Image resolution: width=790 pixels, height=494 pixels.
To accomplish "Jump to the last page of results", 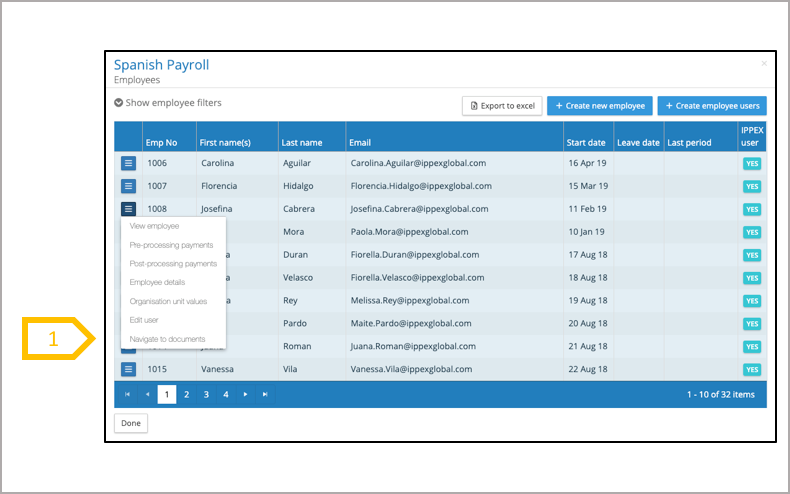I will [265, 395].
